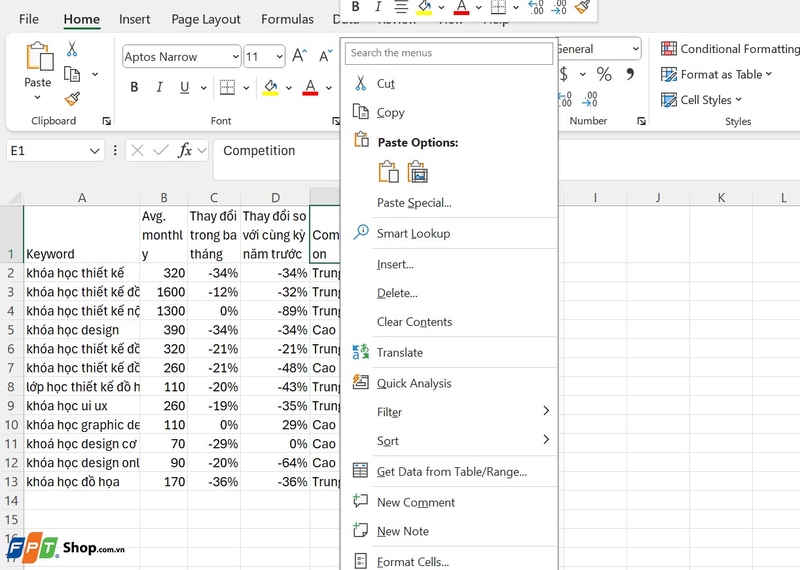Toggle Bold in the ribbon Font group

coord(134,87)
